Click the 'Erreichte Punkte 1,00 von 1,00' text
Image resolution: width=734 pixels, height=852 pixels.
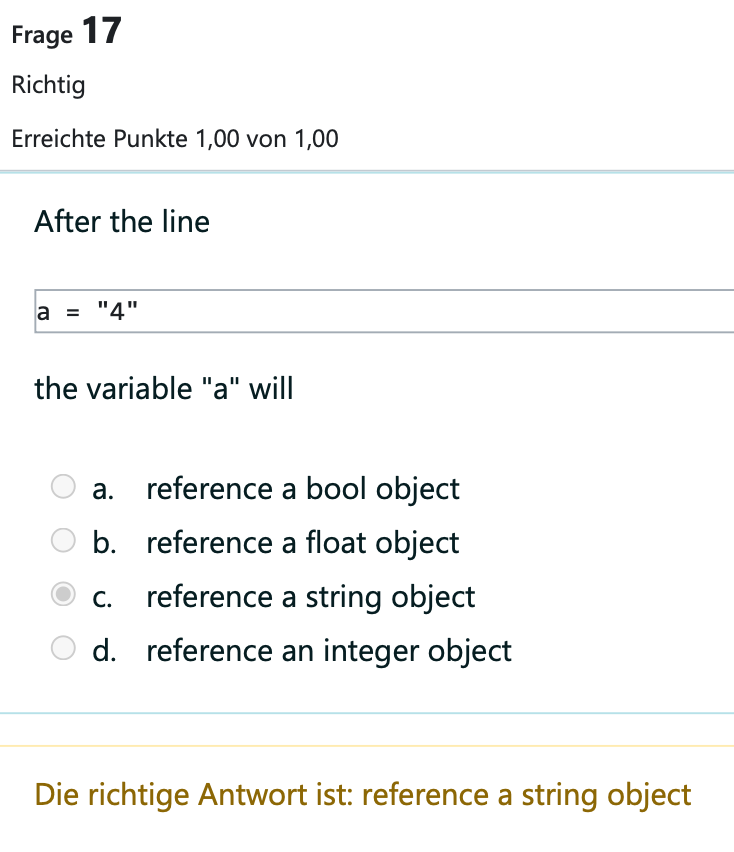pos(174,139)
